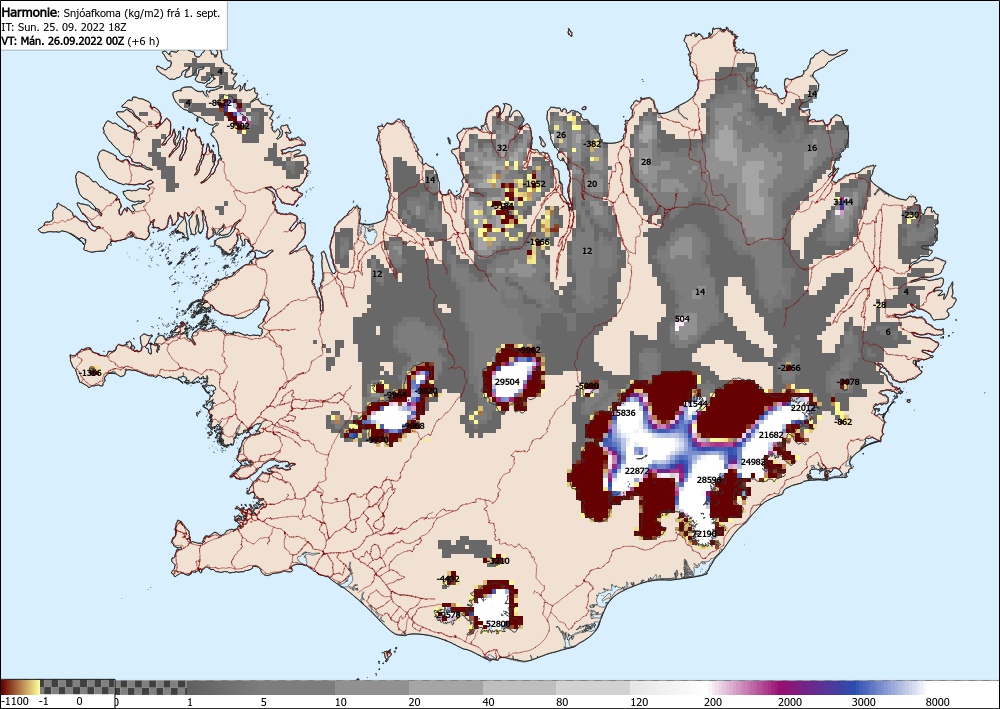Click the -28 value in the east

pyautogui.click(x=879, y=305)
